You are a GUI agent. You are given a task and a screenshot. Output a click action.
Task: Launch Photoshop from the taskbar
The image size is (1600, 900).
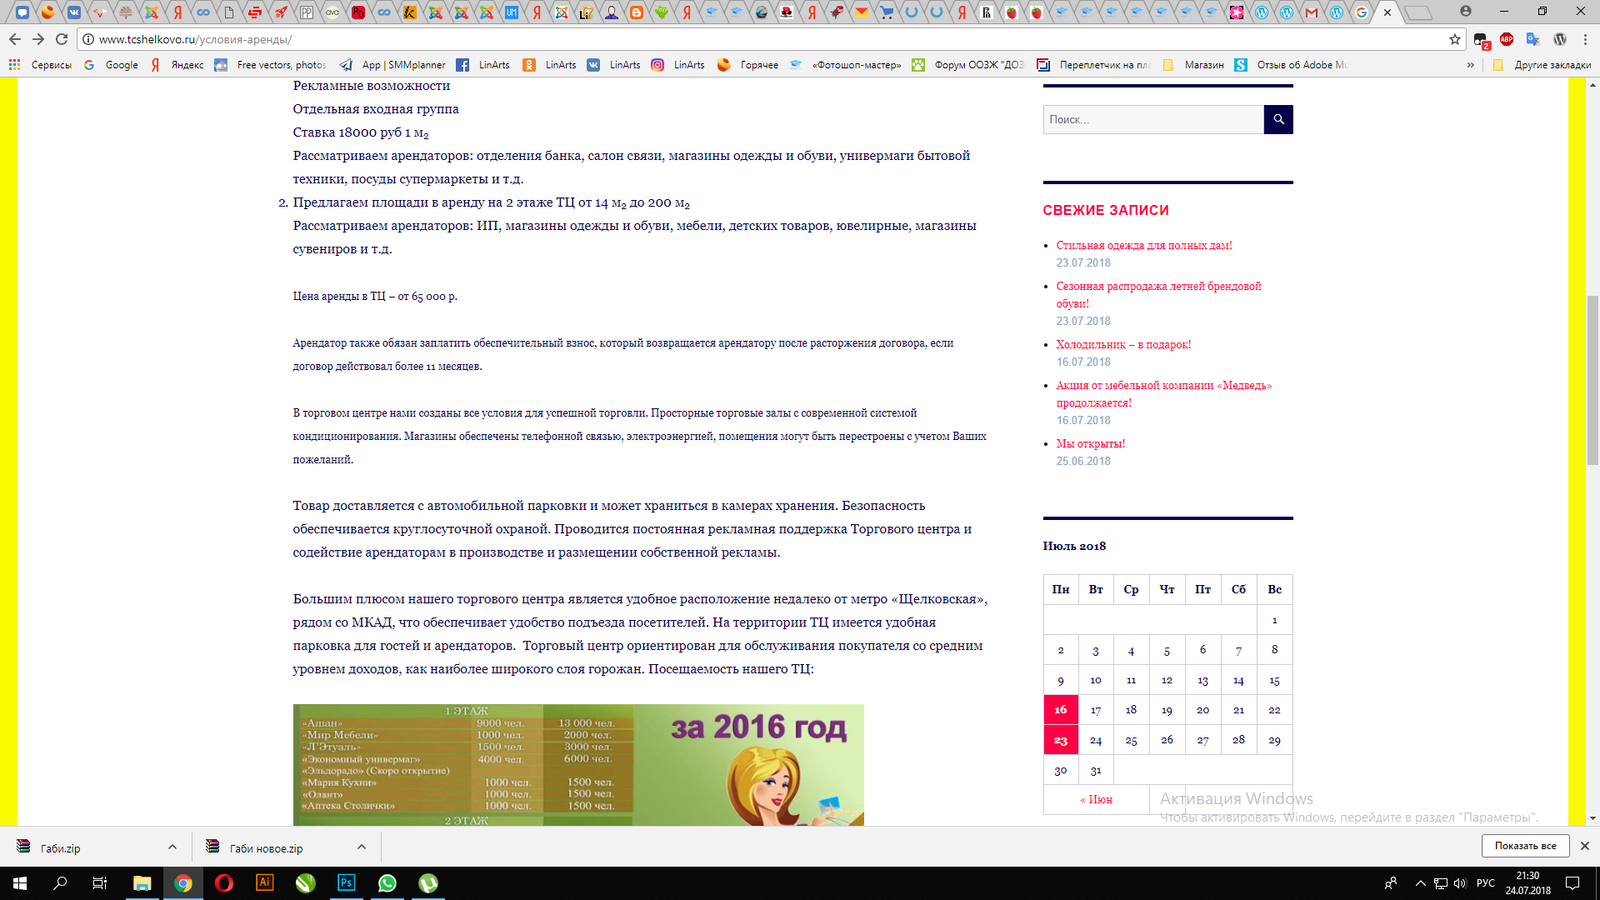point(346,883)
